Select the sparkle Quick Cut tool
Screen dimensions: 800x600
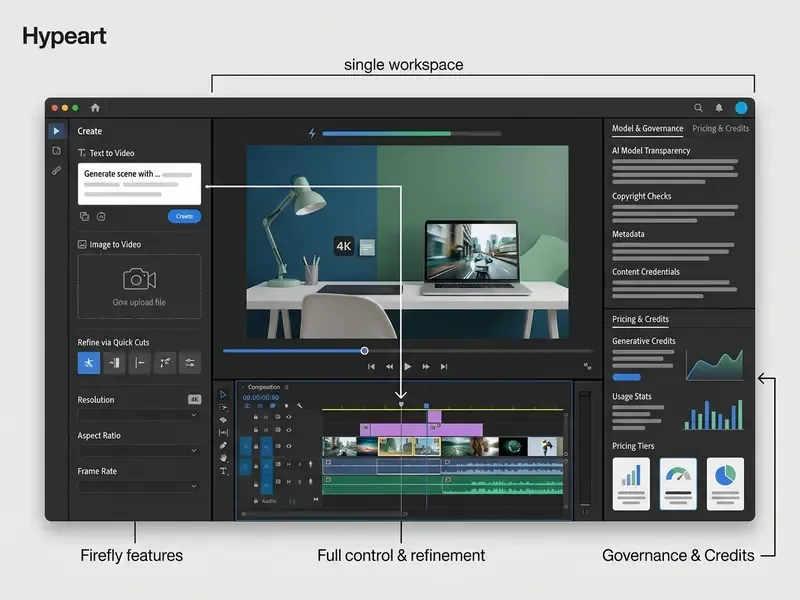[89, 363]
